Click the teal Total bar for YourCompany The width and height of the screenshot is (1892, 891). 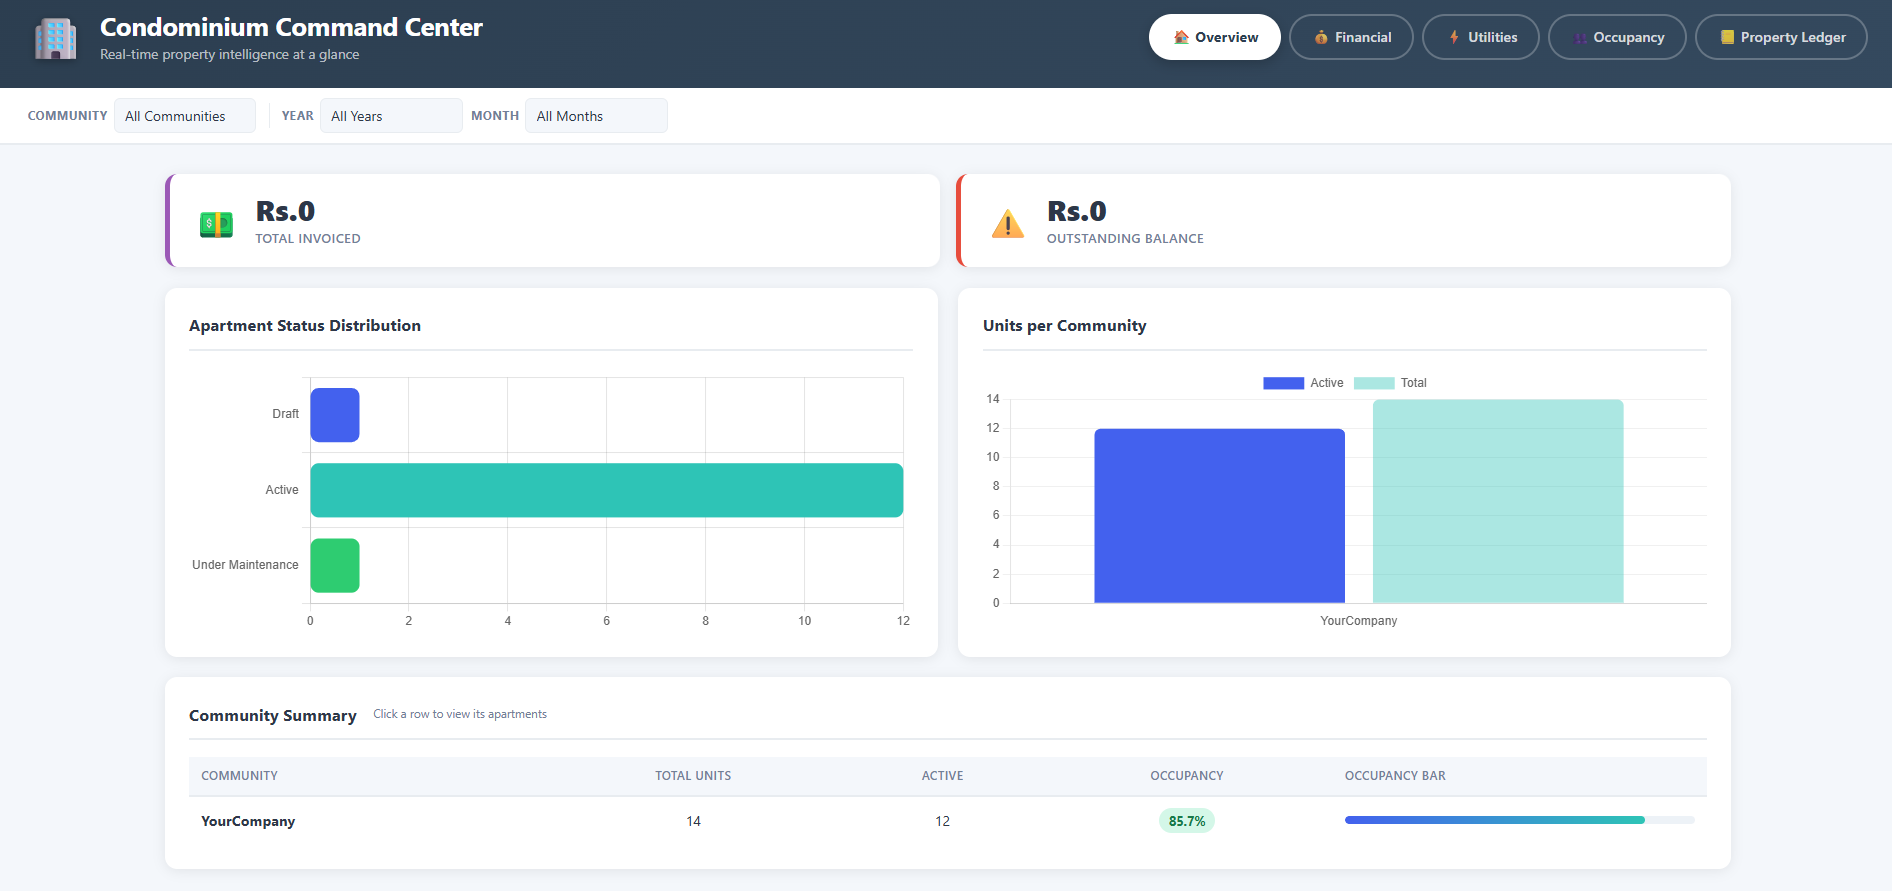pos(1498,501)
